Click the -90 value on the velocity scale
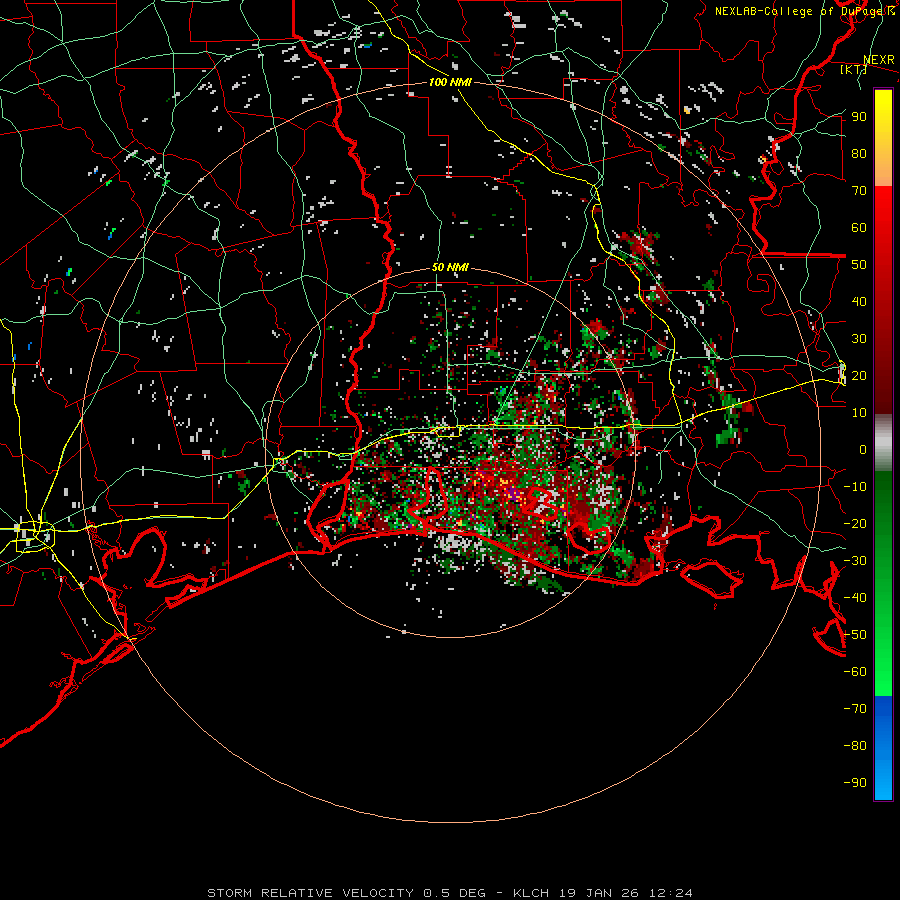The height and width of the screenshot is (900, 900). coord(855,783)
